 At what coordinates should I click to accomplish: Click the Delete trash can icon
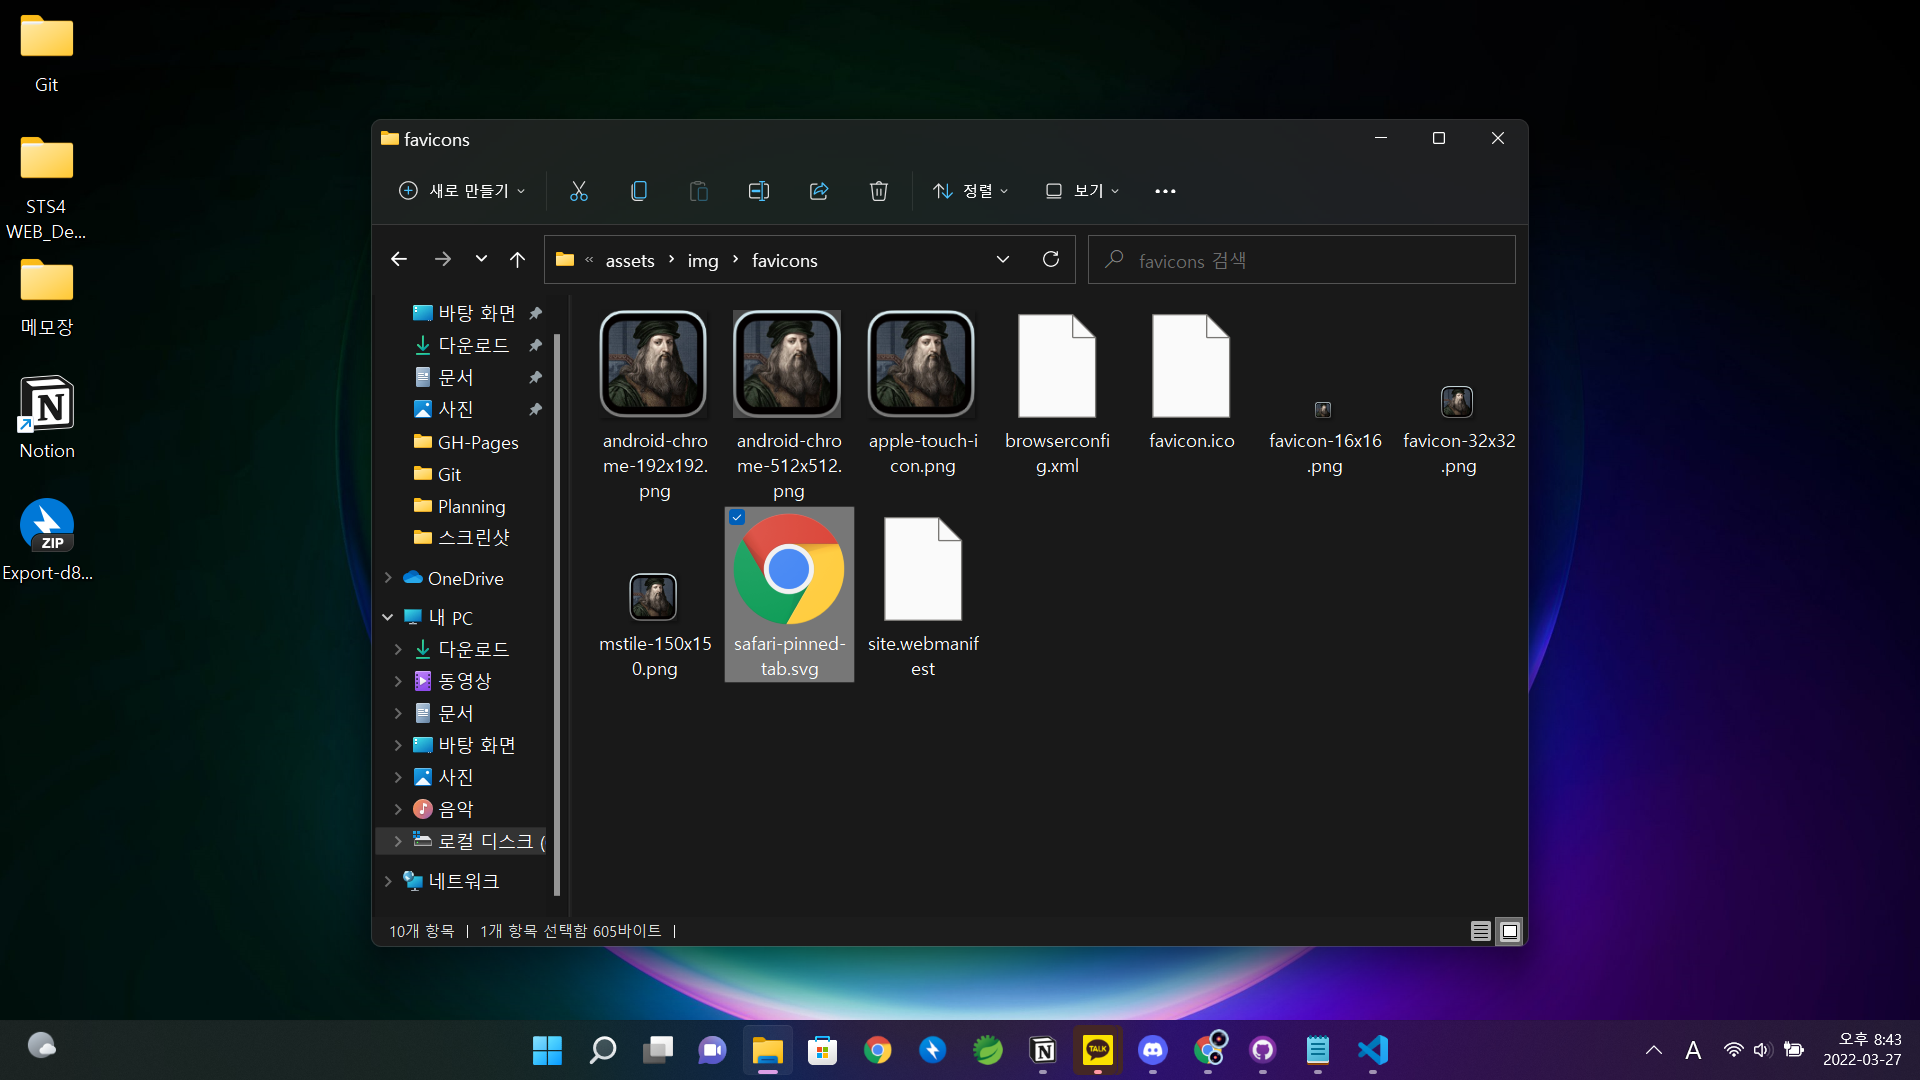(x=878, y=191)
